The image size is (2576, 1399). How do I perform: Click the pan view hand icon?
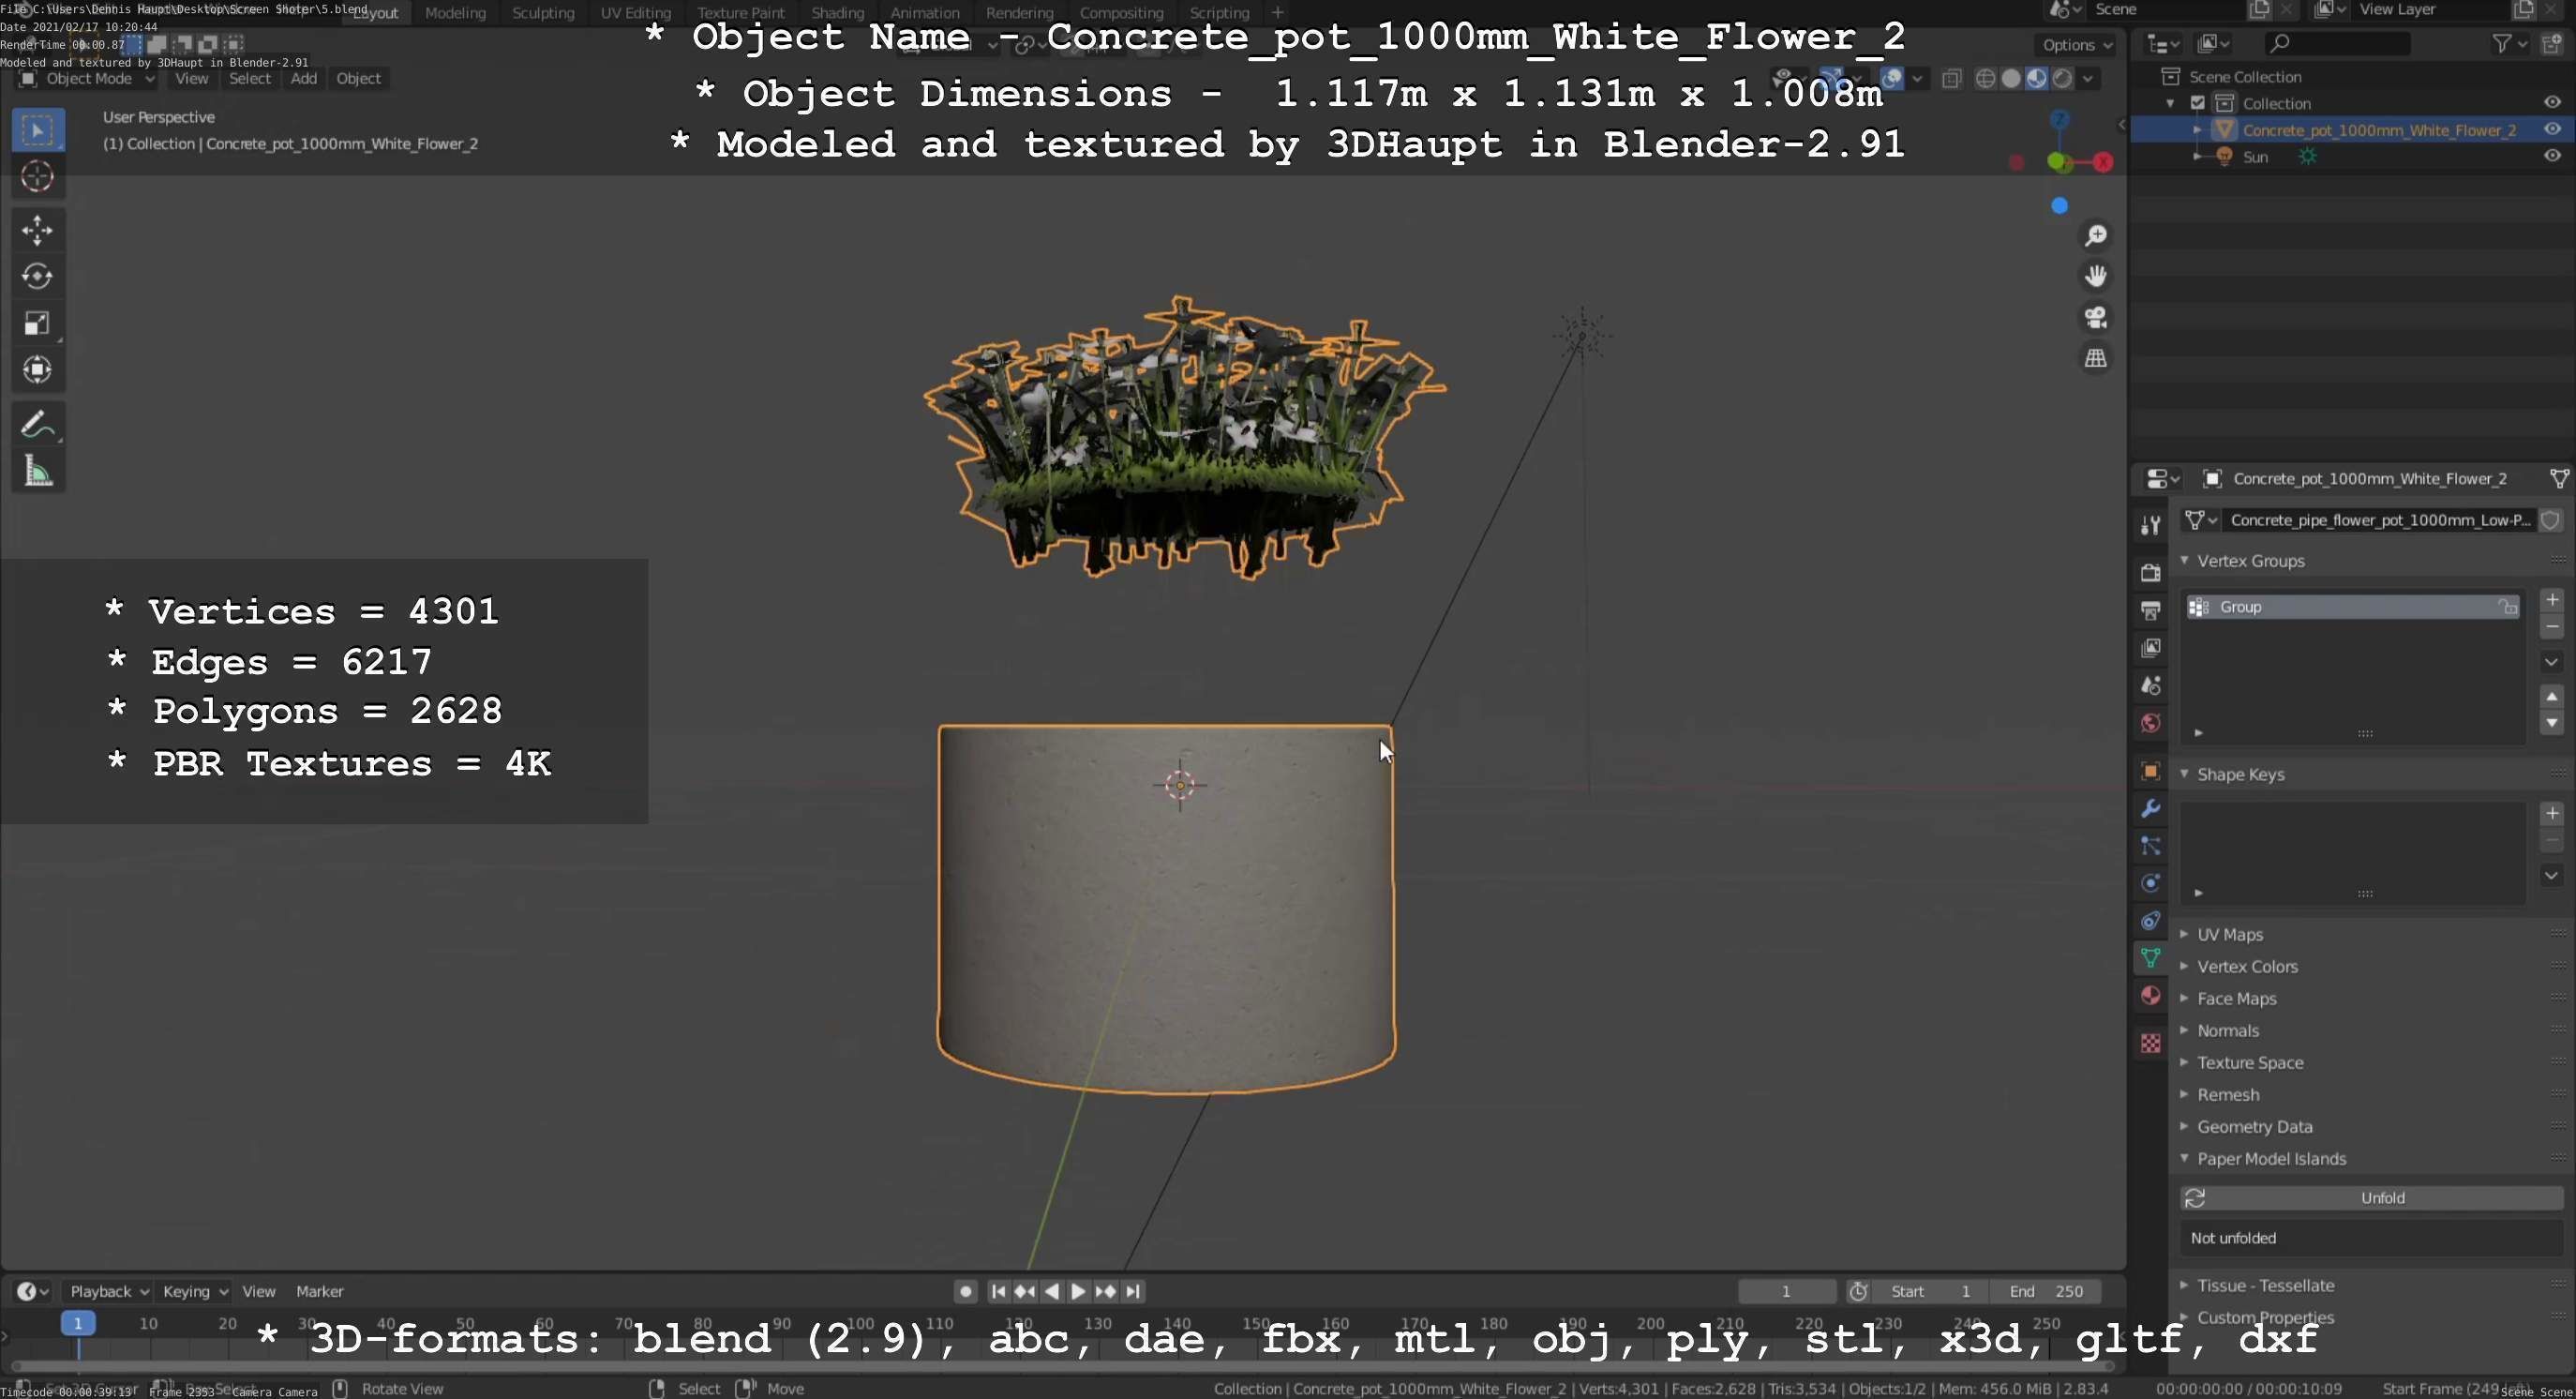coord(2095,276)
